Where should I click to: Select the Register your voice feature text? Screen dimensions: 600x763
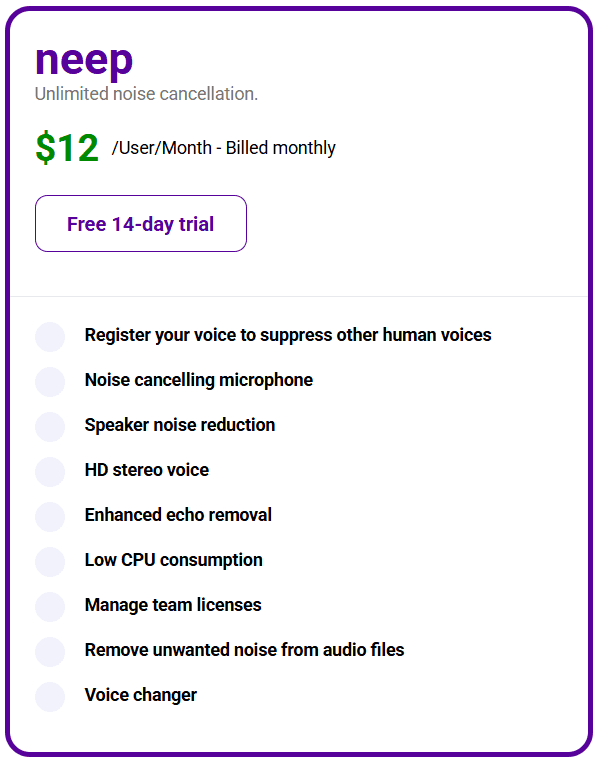[x=288, y=335]
